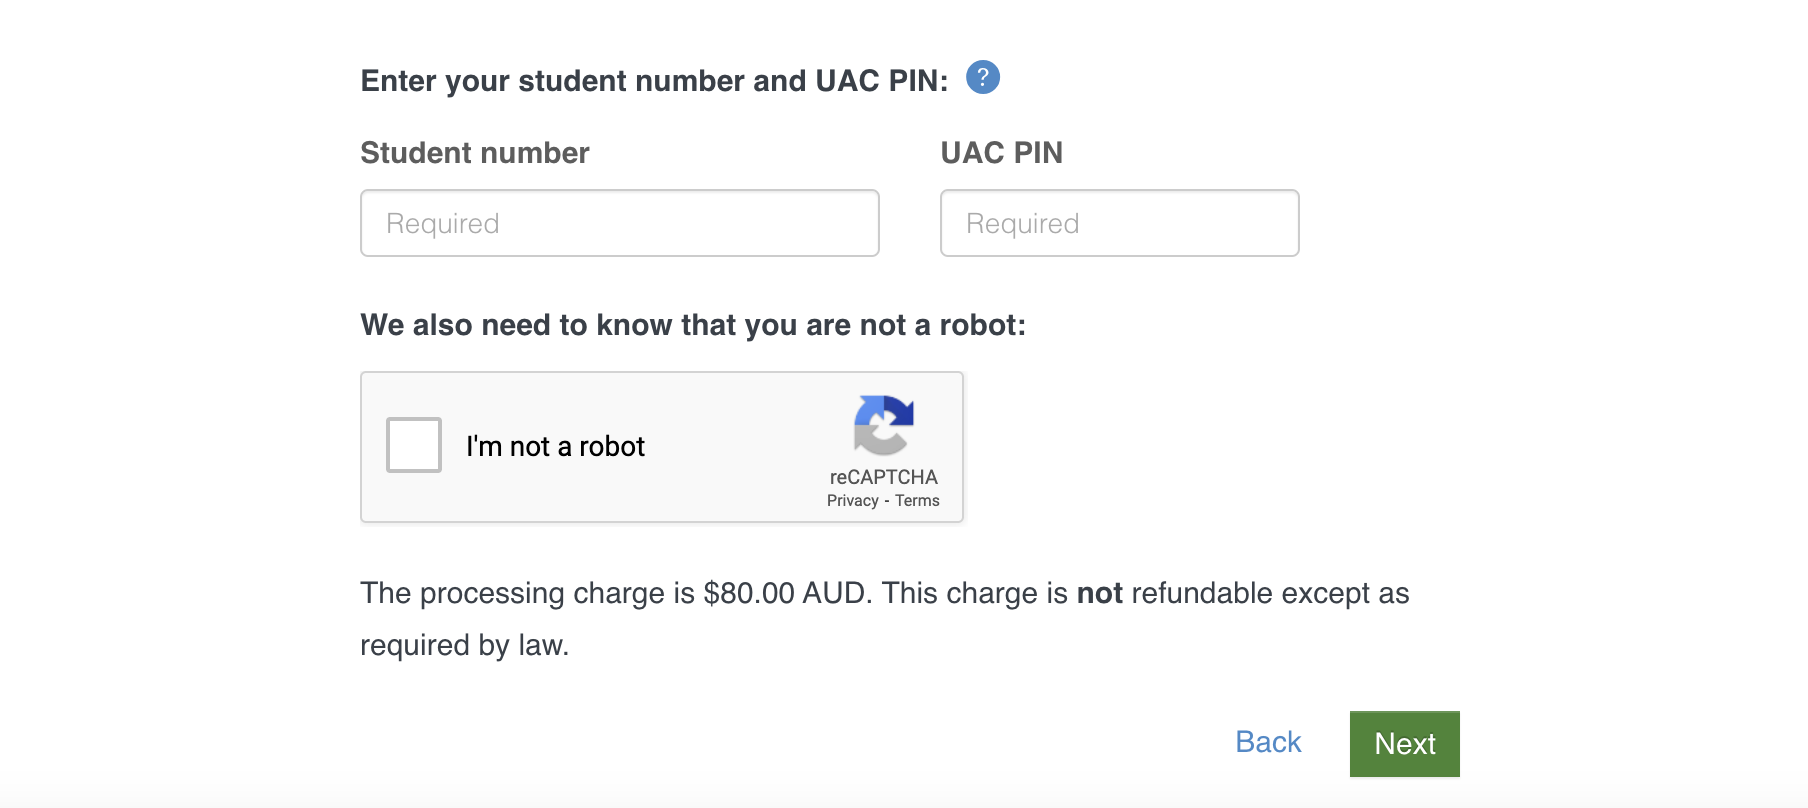The width and height of the screenshot is (1808, 808).
Task: Click the "The processing charge is" sentence start
Action: click(527, 593)
